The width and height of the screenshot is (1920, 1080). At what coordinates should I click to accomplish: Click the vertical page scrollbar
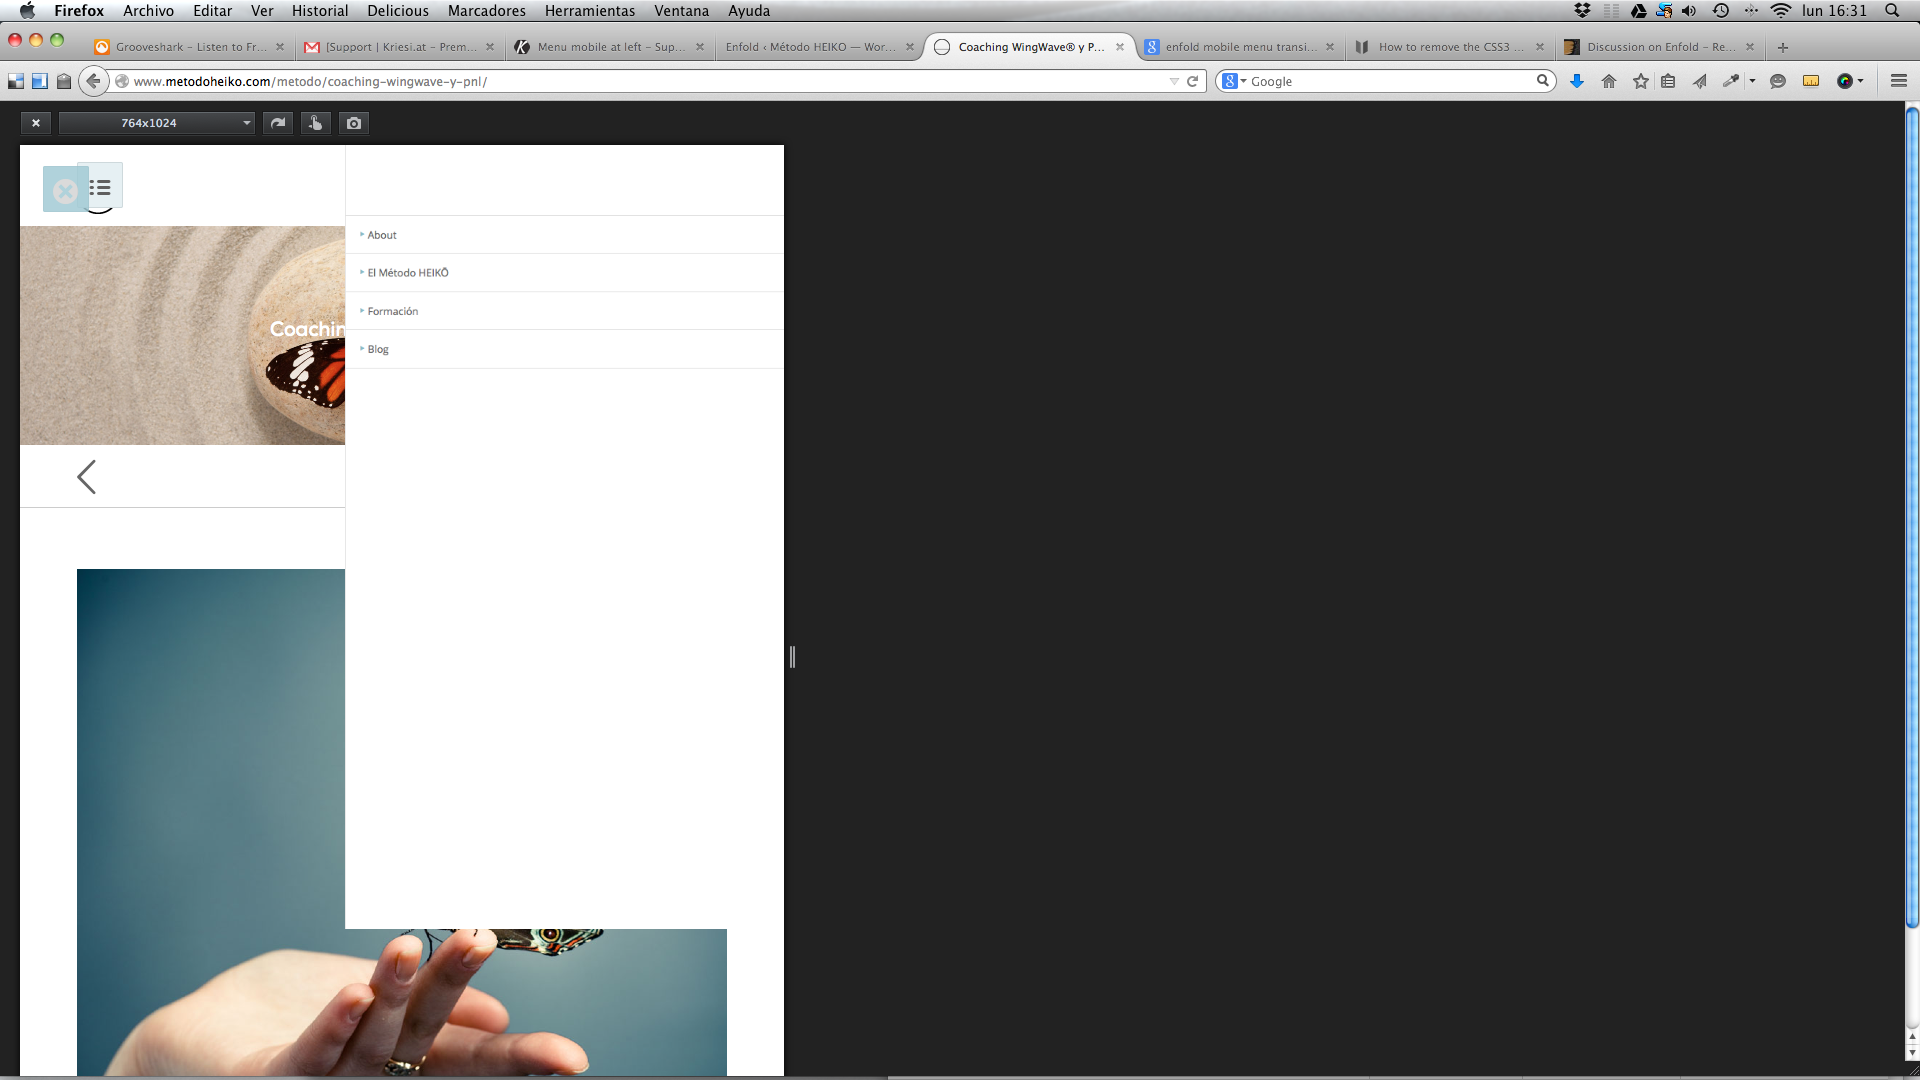click(x=1912, y=520)
